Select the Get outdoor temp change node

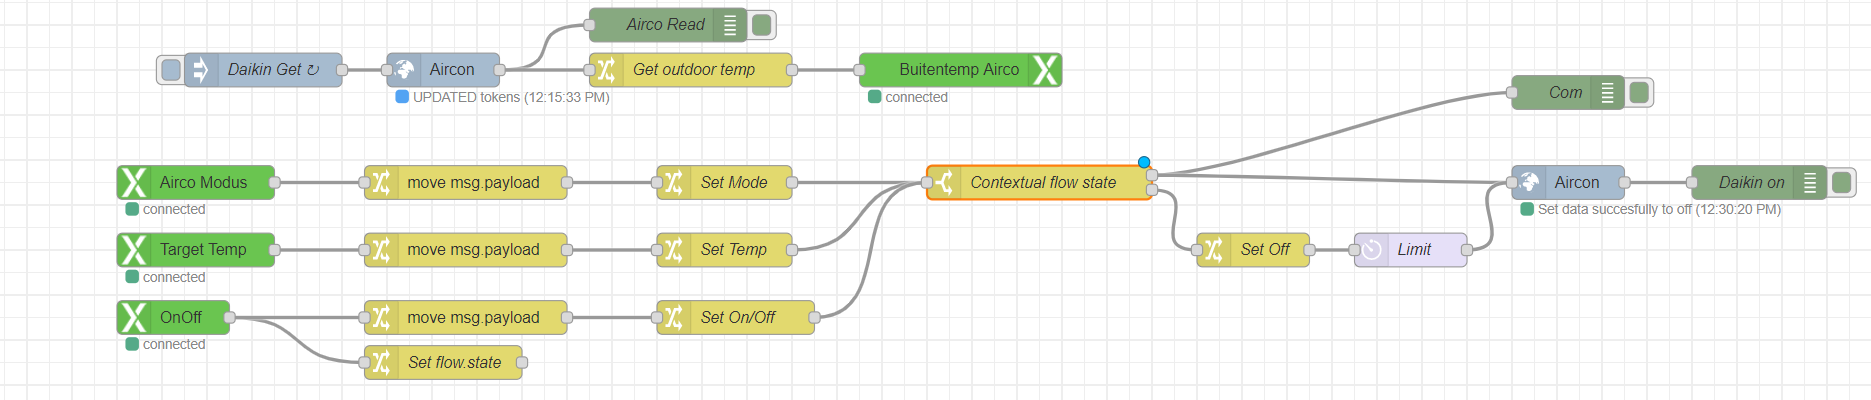691,70
